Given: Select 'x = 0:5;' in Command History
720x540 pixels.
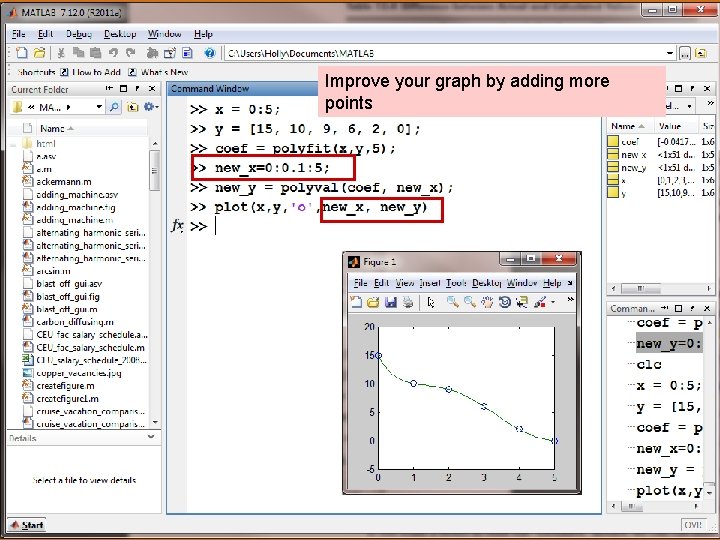Looking at the screenshot, I should (x=669, y=386).
